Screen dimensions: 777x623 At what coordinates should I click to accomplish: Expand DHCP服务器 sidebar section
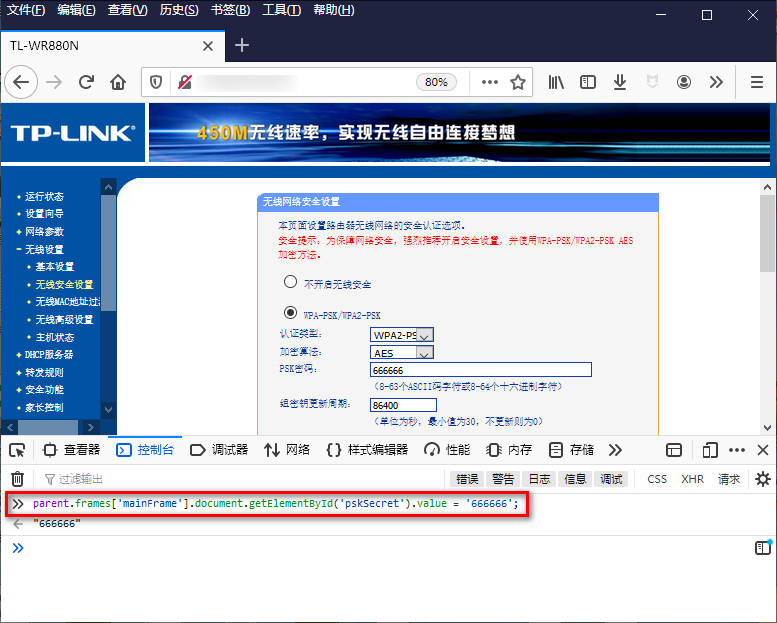click(x=49, y=354)
